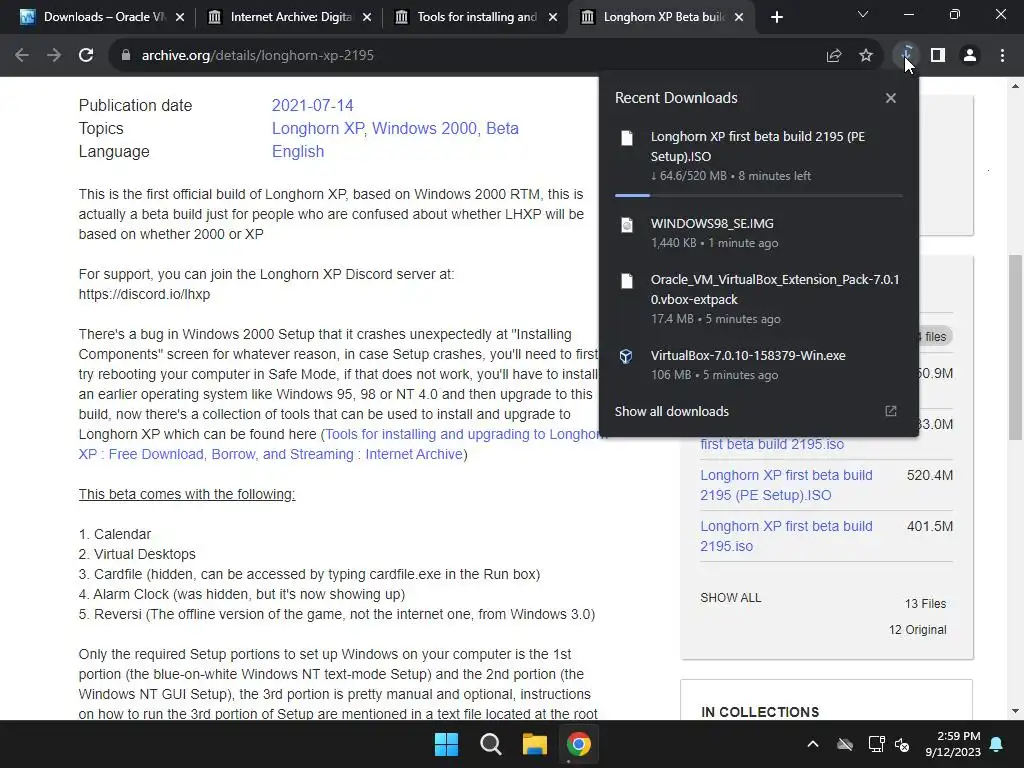Click 13 Files count link
This screenshot has width=1024, height=768.
click(925, 603)
